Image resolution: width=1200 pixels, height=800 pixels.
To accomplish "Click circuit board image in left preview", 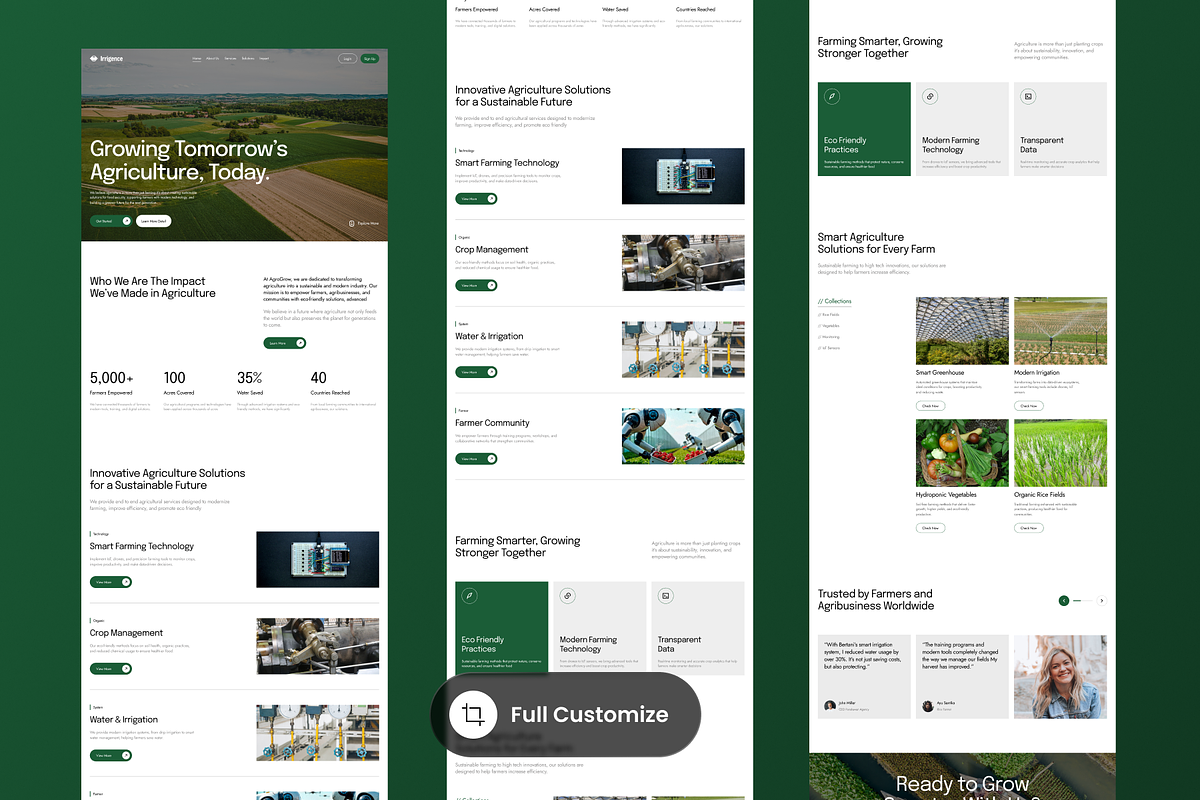I will (318, 559).
